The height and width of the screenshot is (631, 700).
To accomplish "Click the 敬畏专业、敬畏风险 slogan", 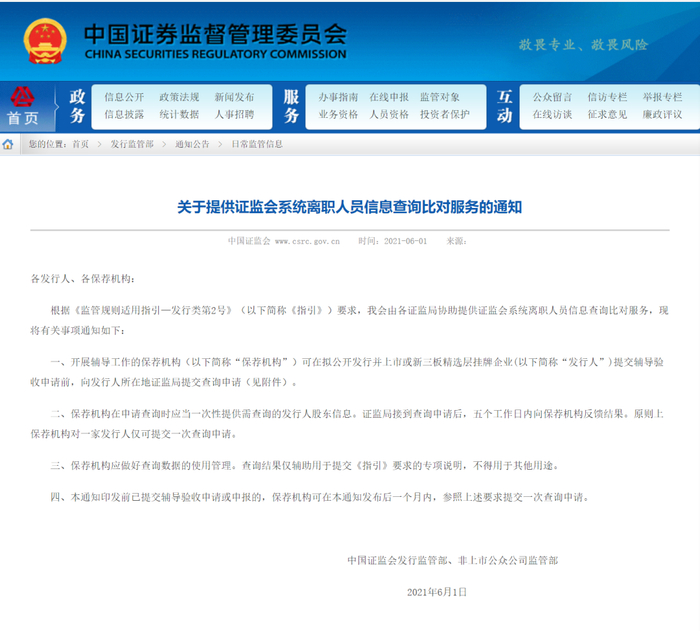I will coord(583,45).
